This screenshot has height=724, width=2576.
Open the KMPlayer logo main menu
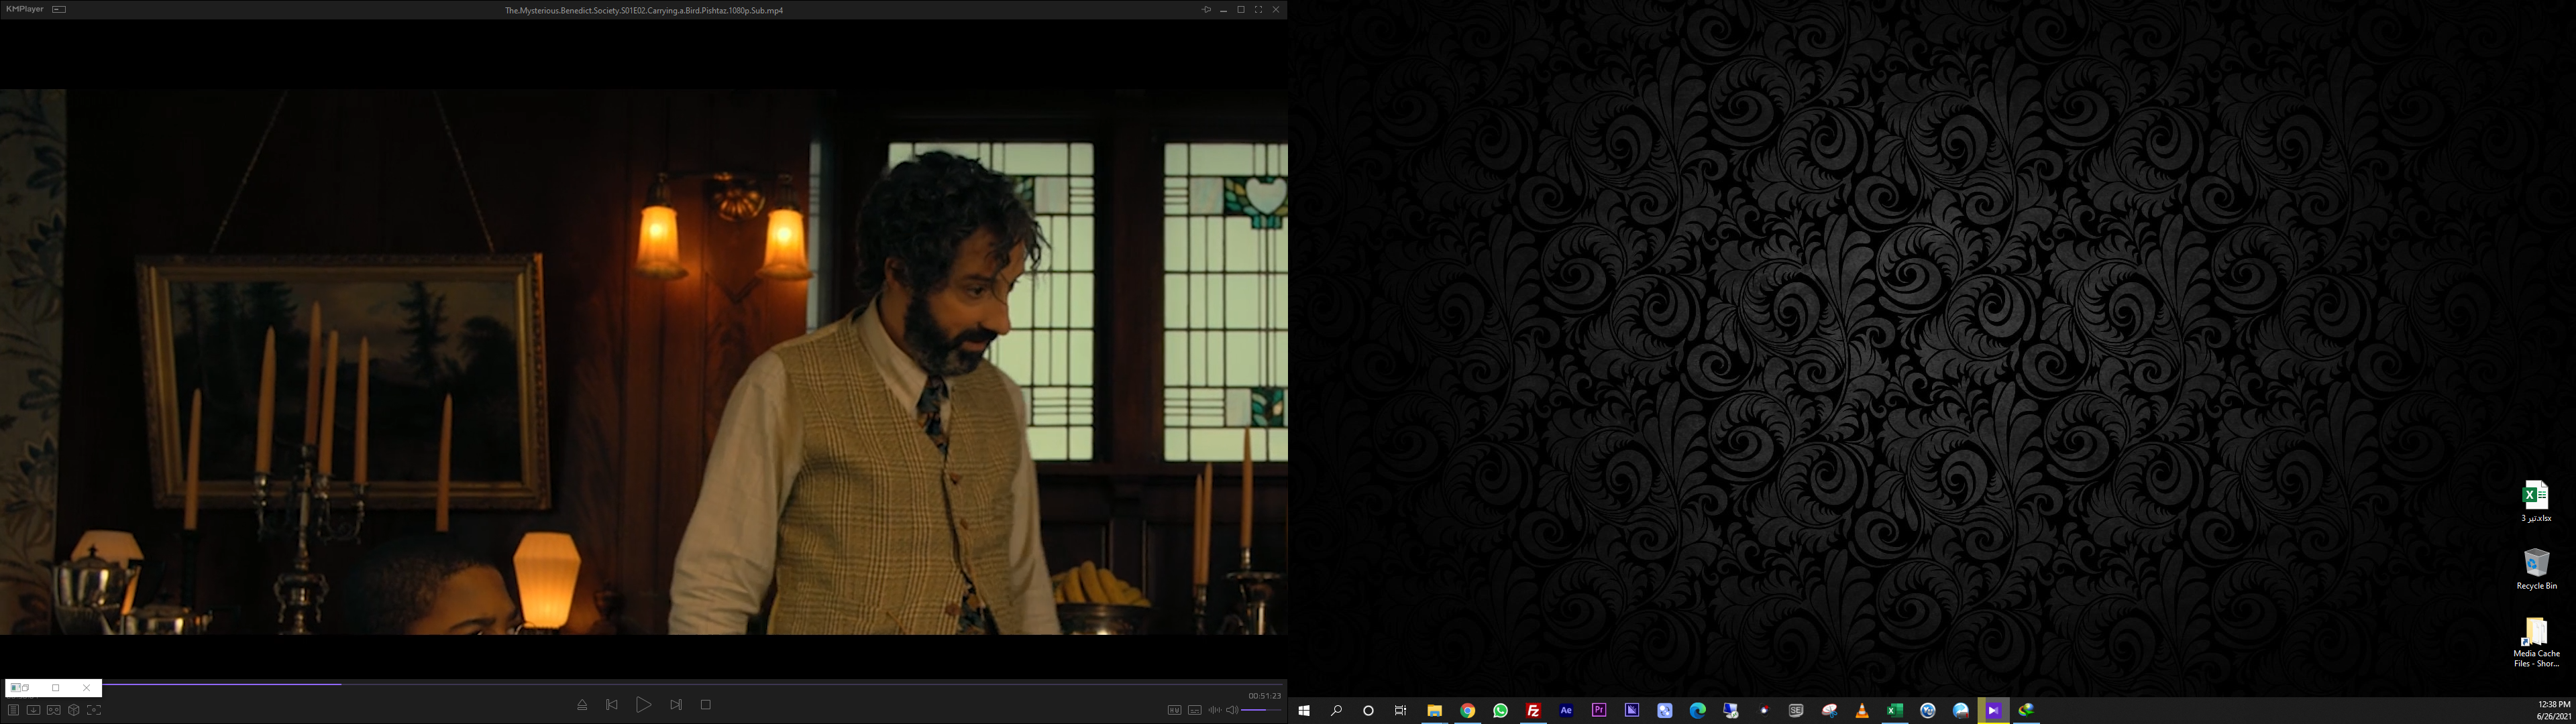coord(25,9)
